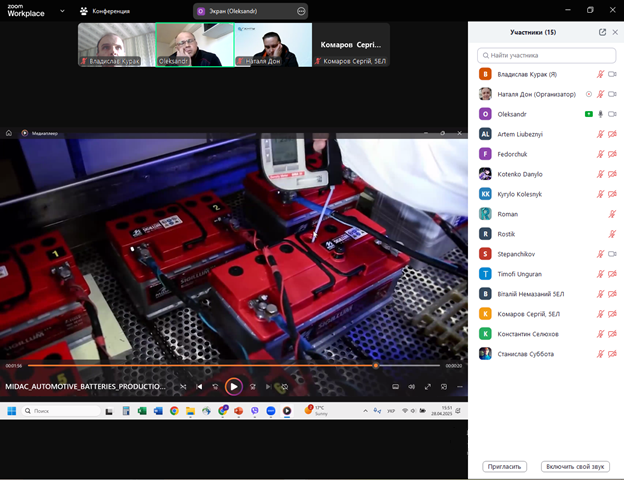Screen dimensions: 625x480
Task: Click Наталя Дон muted microphone icon
Action: (600, 94)
